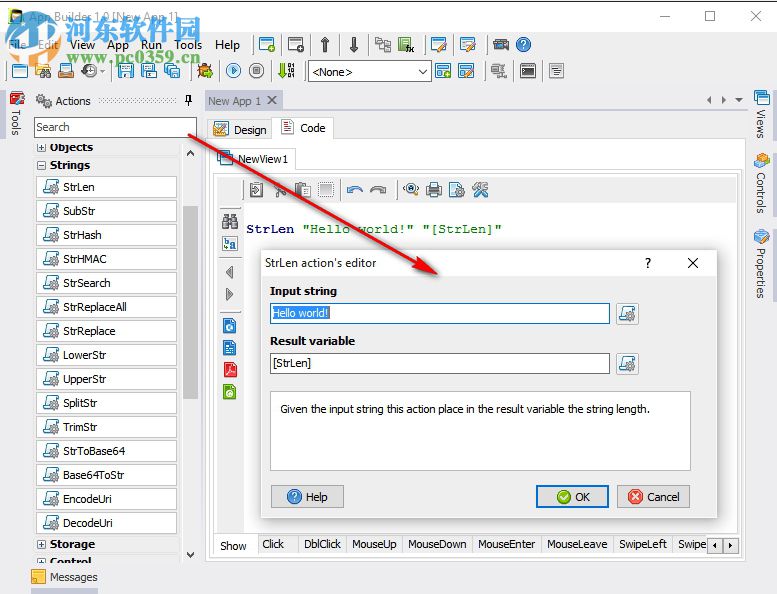Click the previous bookmark left triangle icon
Screen dimensions: 777x594
pos(229,272)
